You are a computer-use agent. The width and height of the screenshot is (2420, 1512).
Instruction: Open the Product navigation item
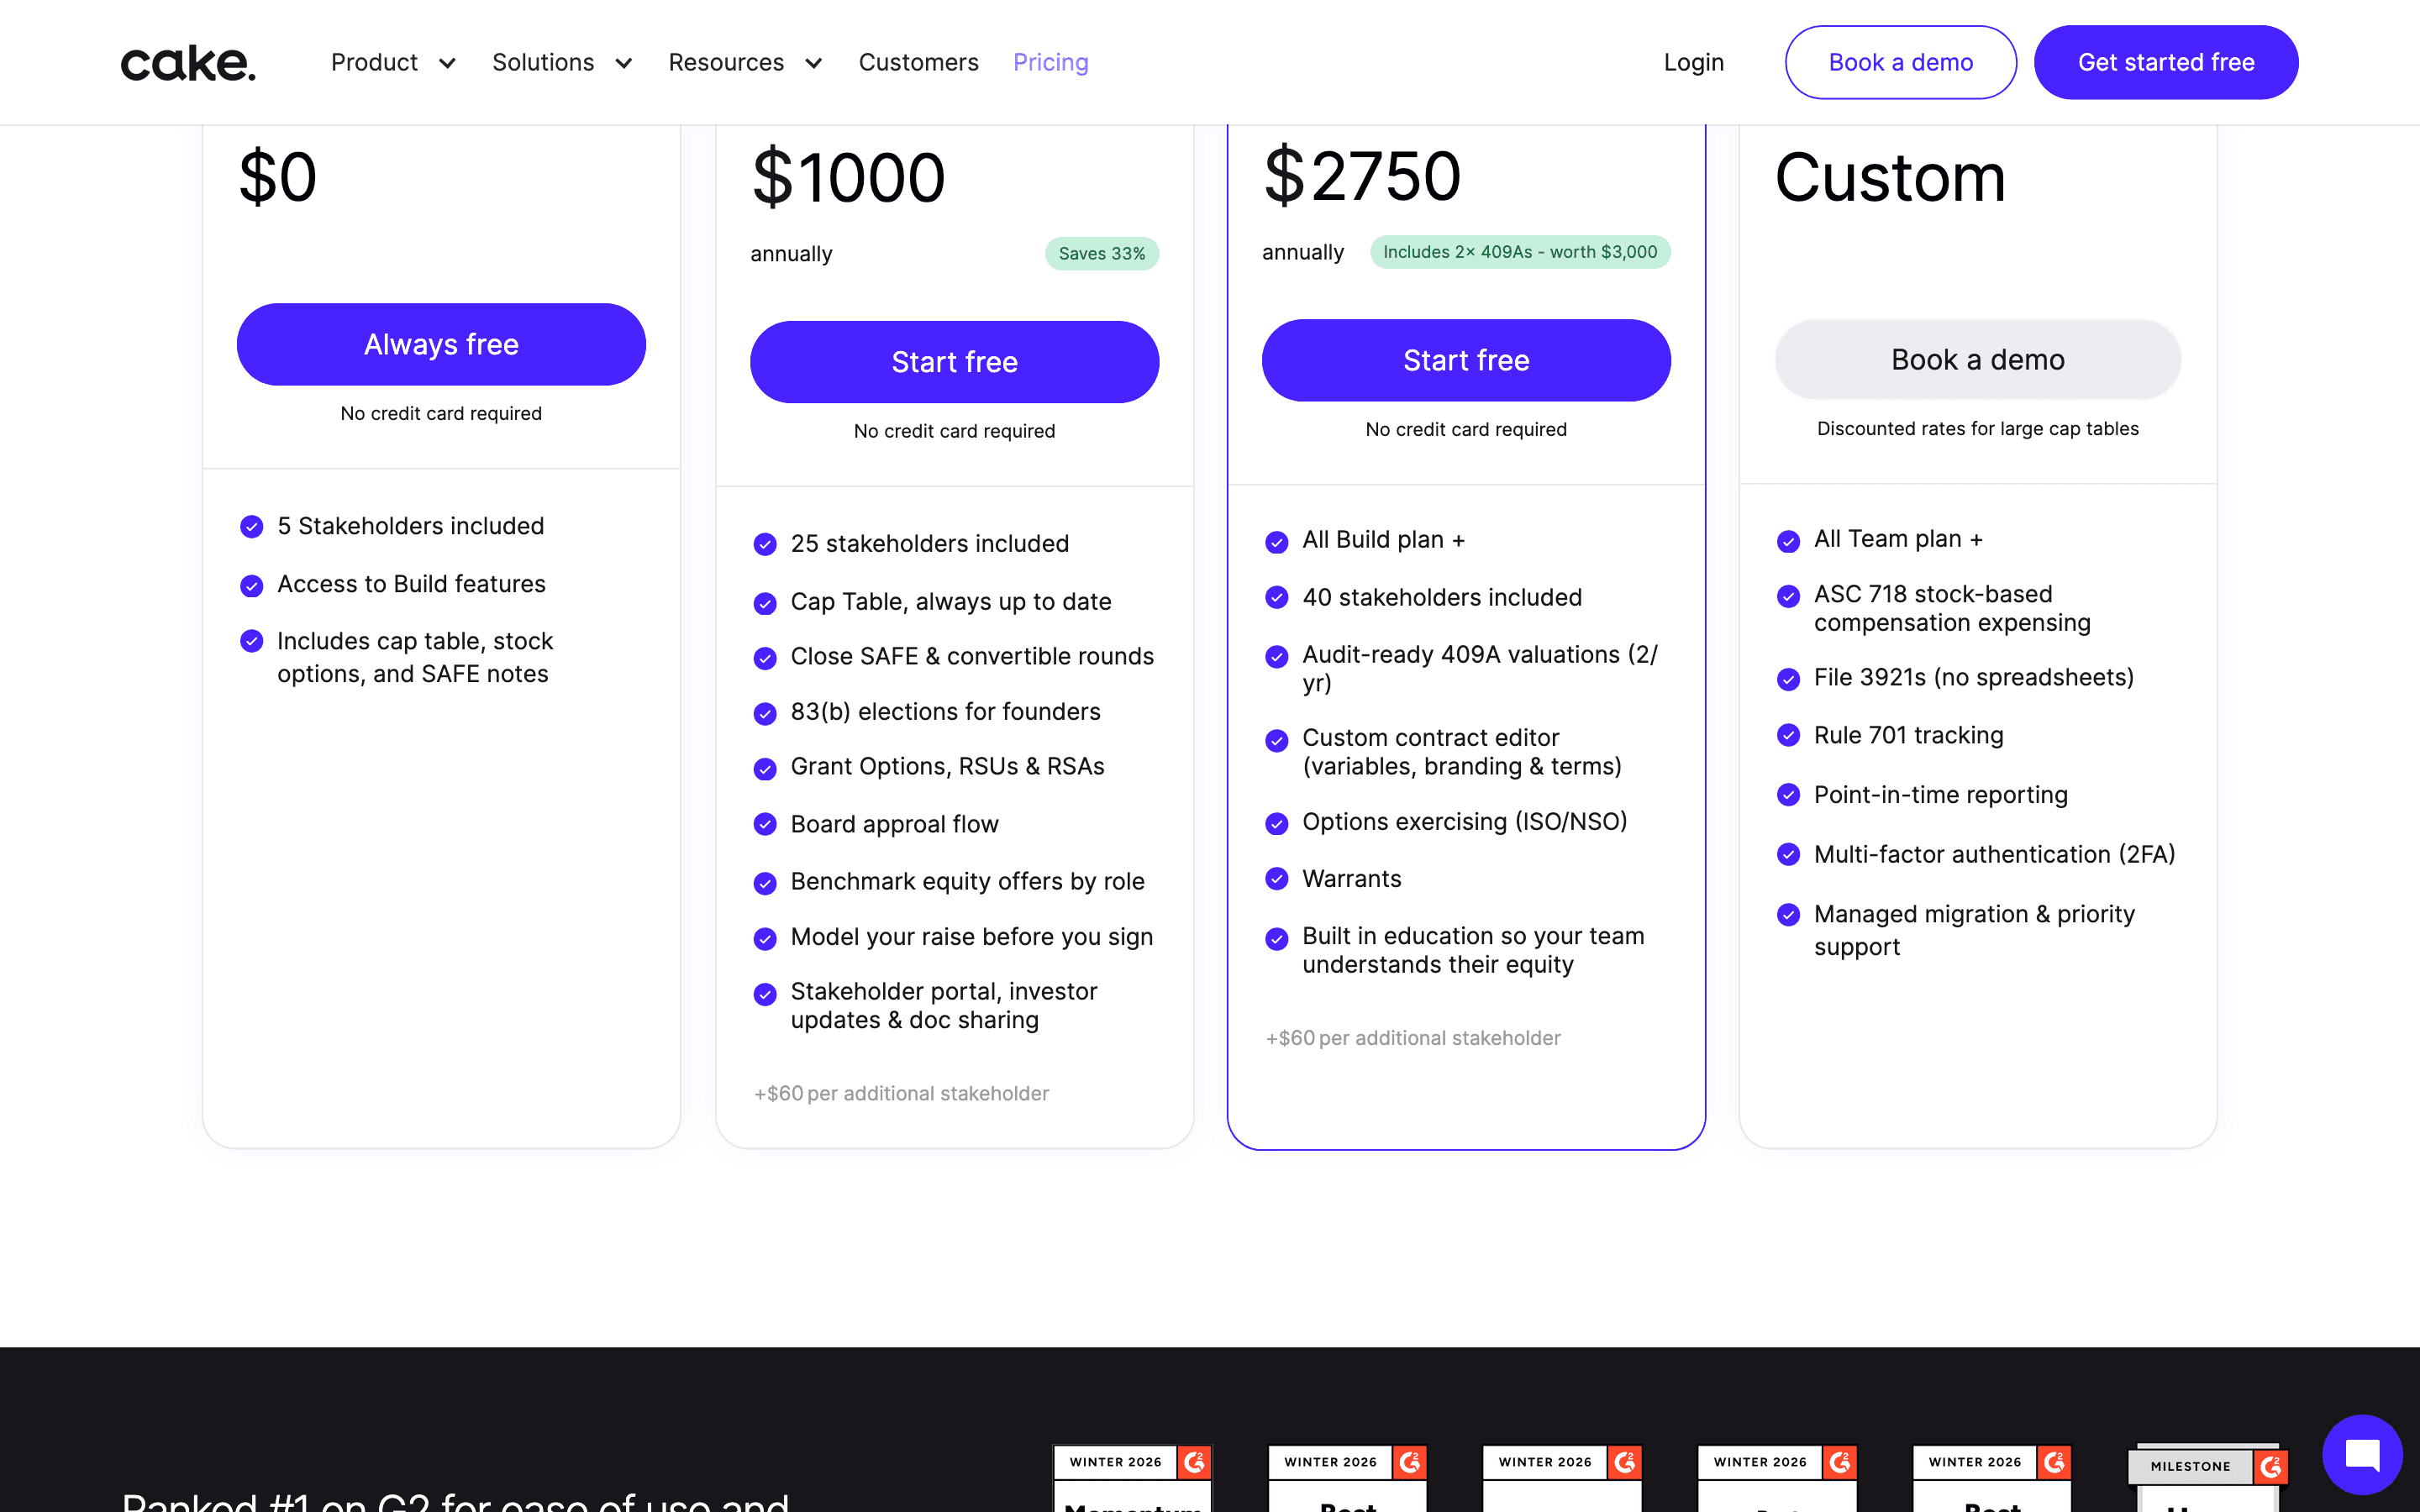pos(375,62)
